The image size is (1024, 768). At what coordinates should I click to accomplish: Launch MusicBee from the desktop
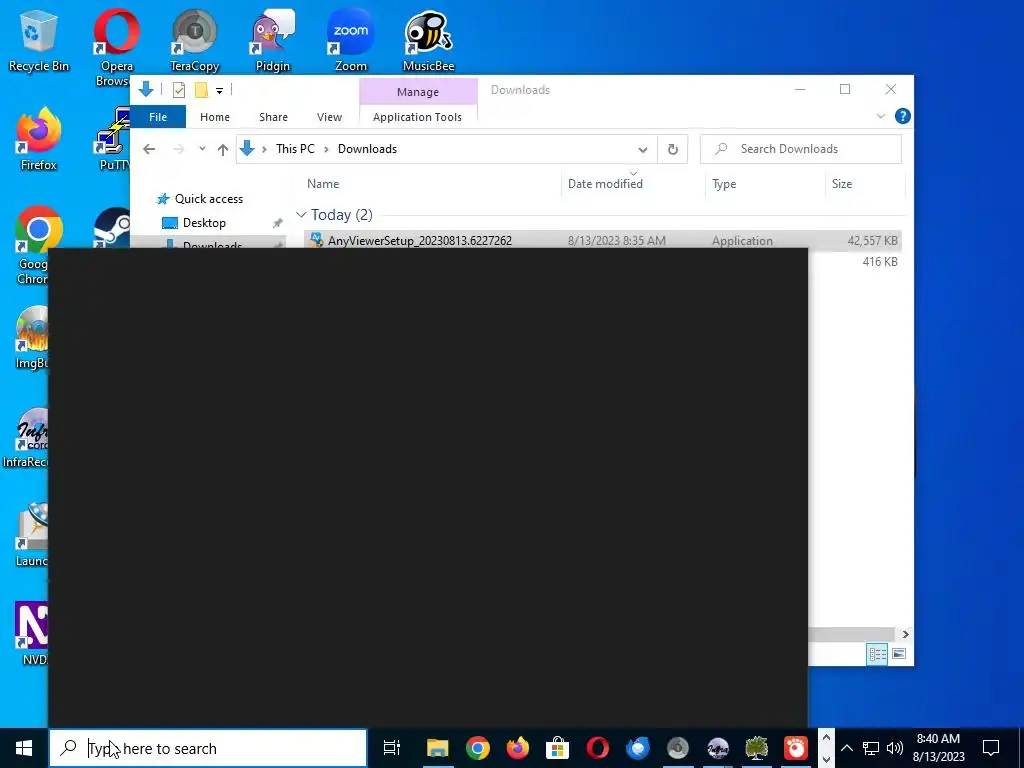pos(428,40)
